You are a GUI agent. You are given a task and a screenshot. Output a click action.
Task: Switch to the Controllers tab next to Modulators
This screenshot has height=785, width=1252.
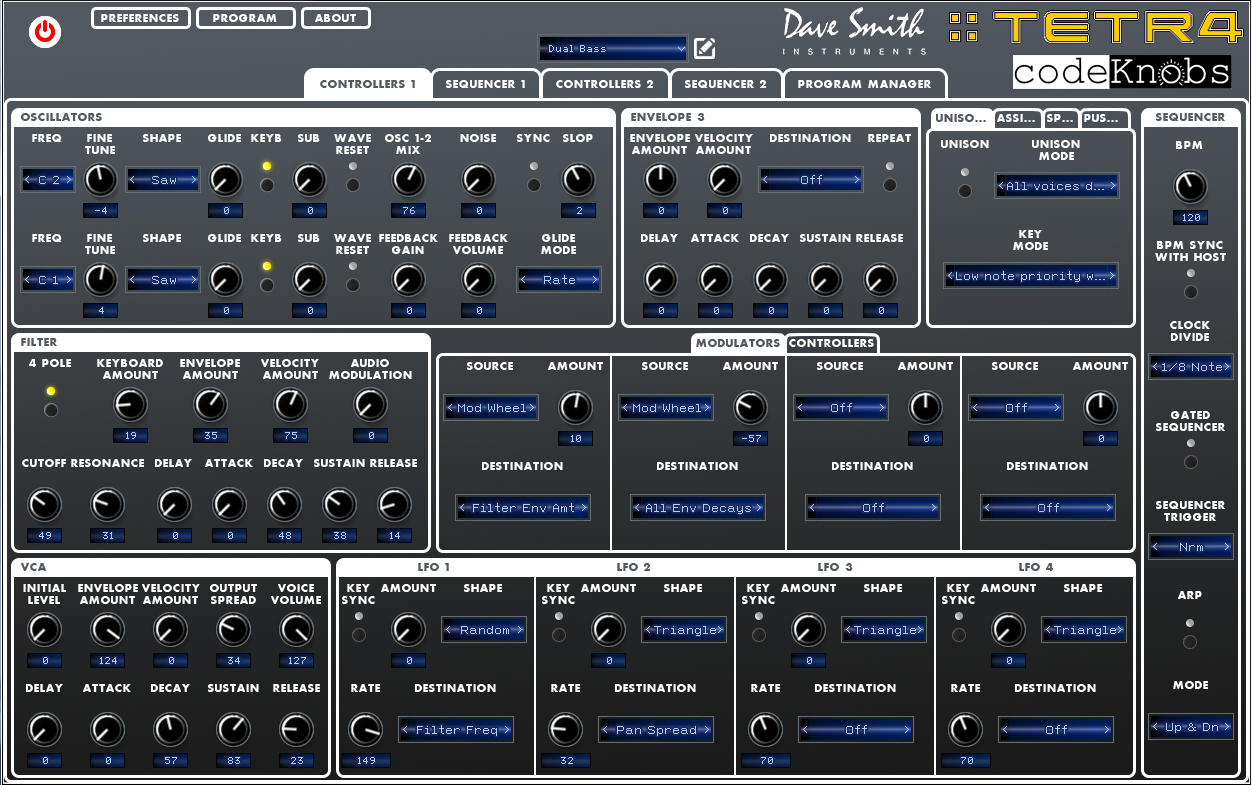click(832, 343)
